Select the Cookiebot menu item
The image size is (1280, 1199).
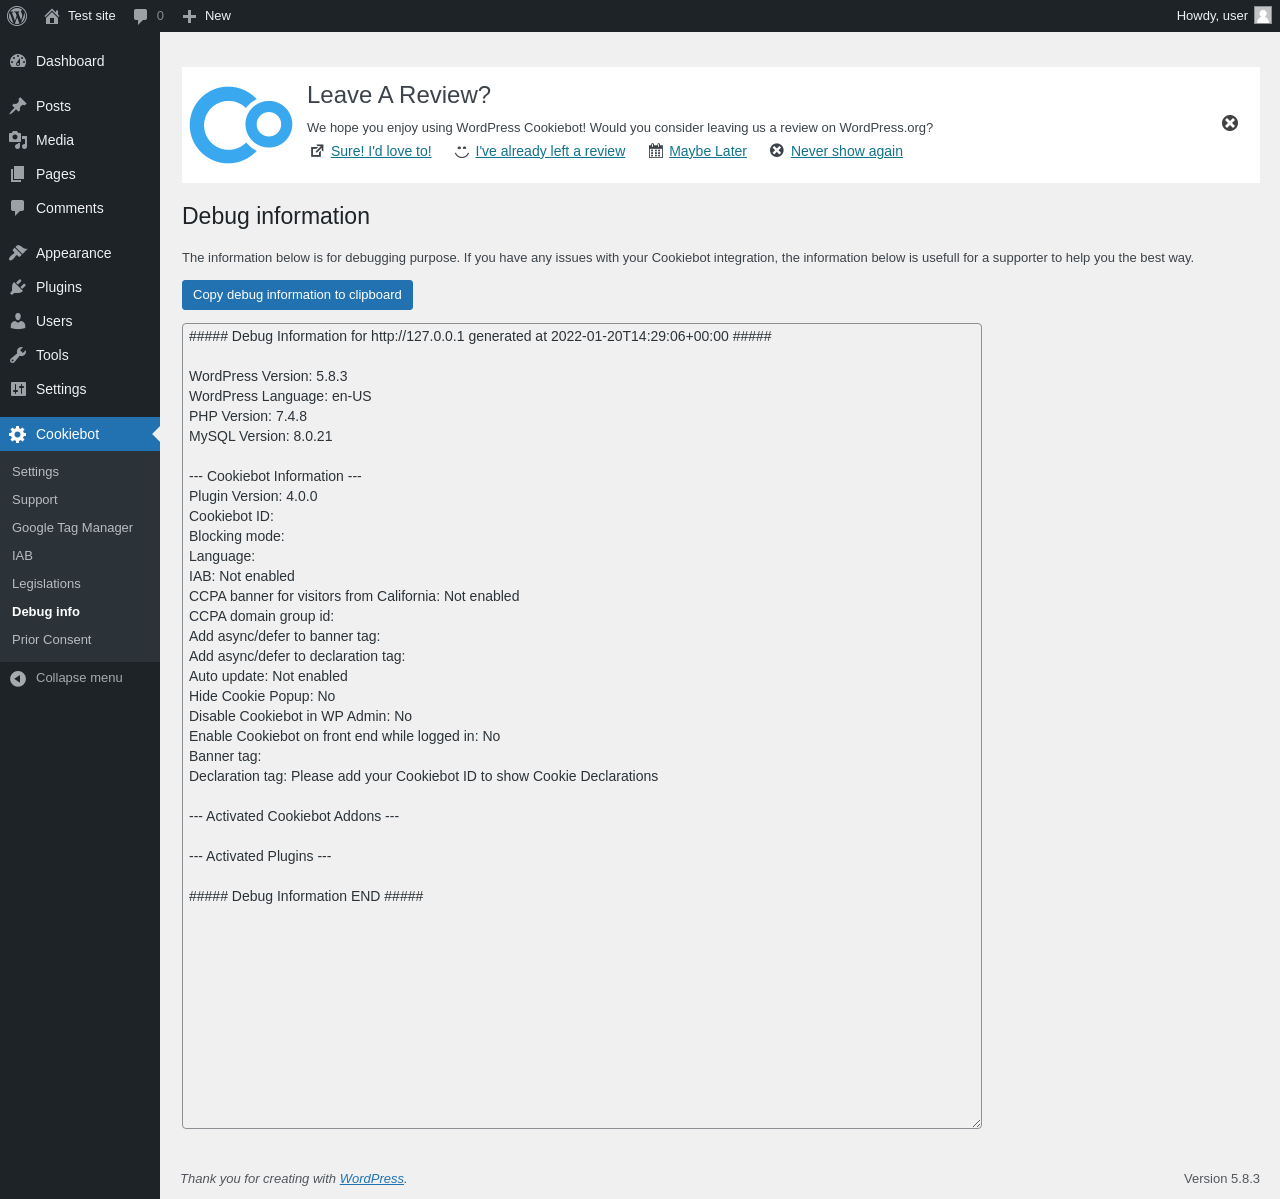(x=80, y=434)
